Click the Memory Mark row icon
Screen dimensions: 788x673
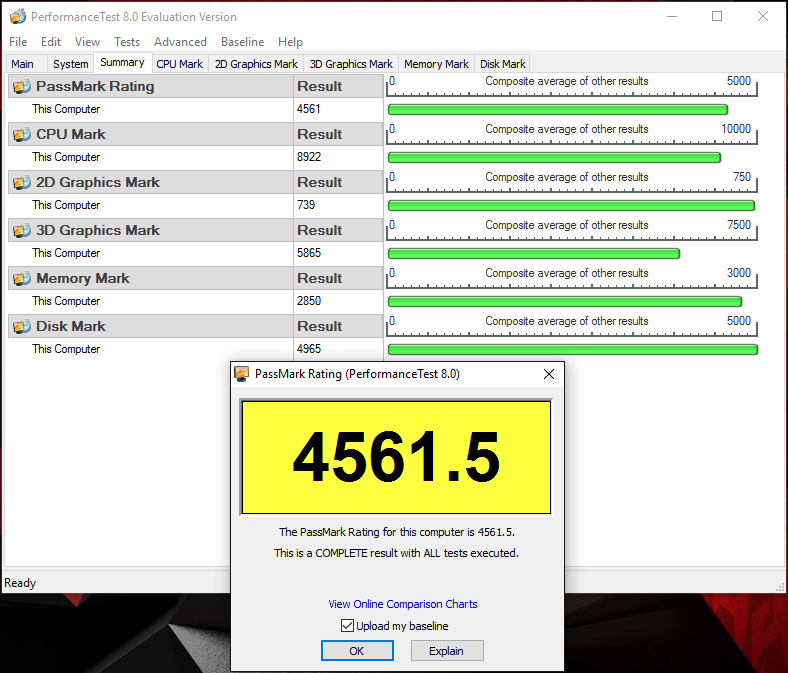[22, 278]
